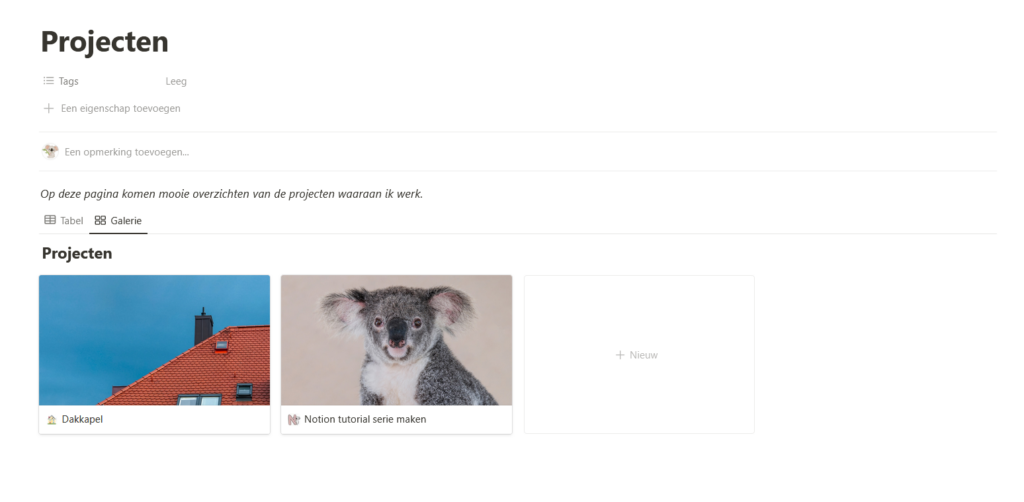Open the koala cover image card
1024x502 pixels.
(x=396, y=340)
